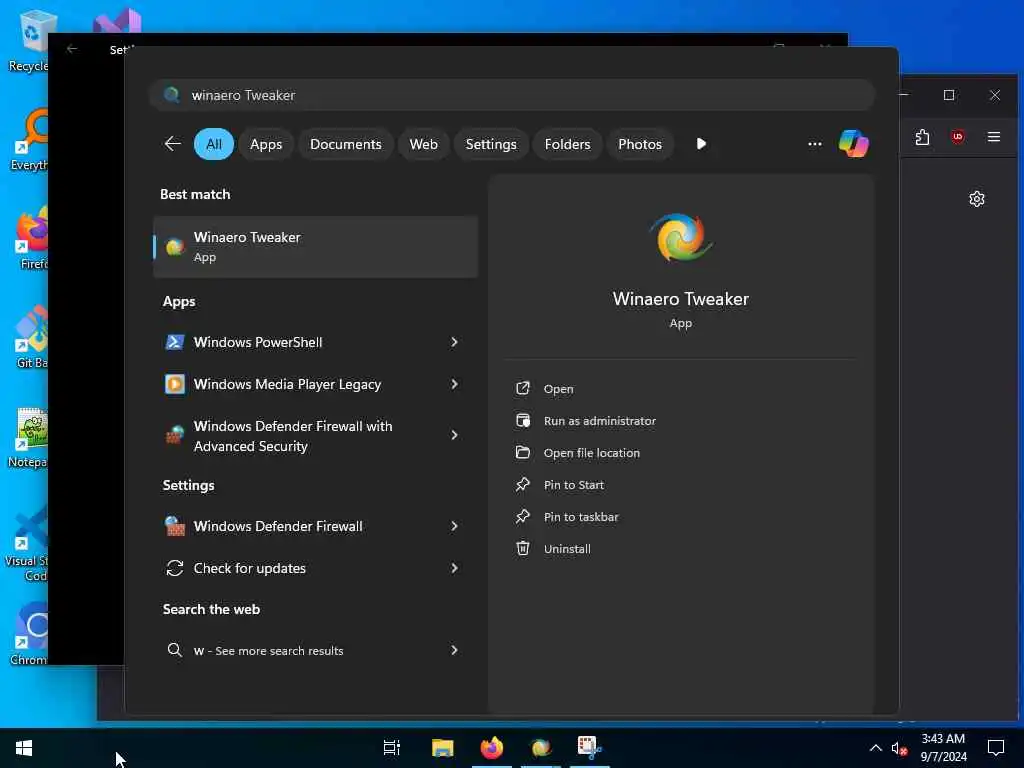The image size is (1024, 768).
Task: Open the notification center icon
Action: point(996,748)
